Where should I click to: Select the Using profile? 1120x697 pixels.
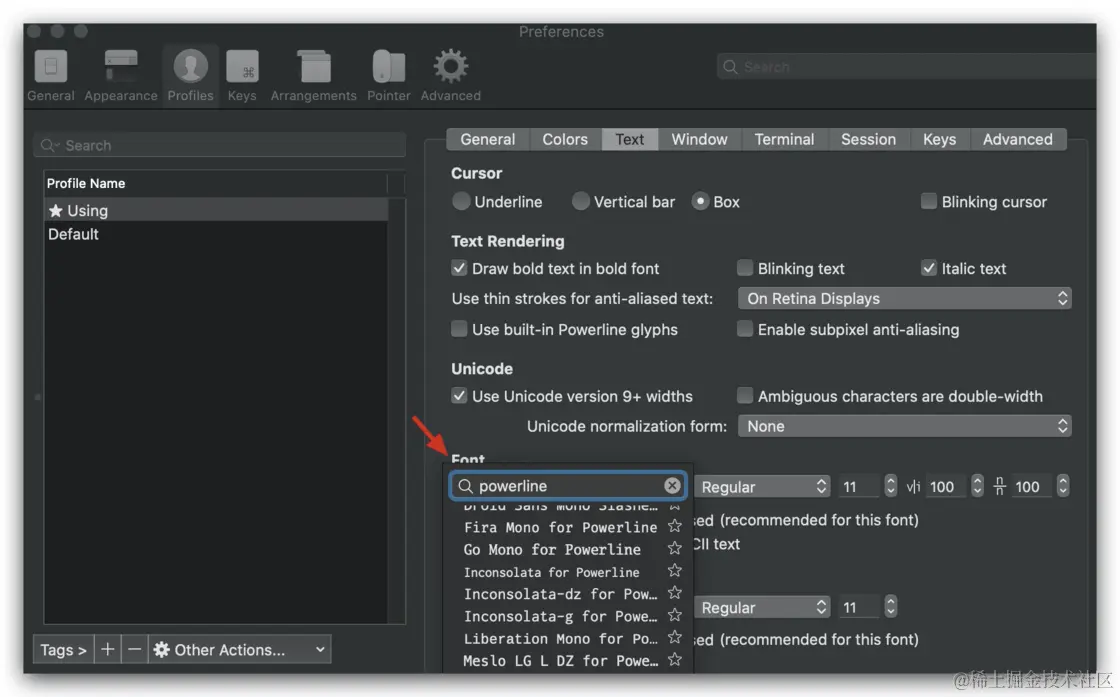pyautogui.click(x=216, y=210)
